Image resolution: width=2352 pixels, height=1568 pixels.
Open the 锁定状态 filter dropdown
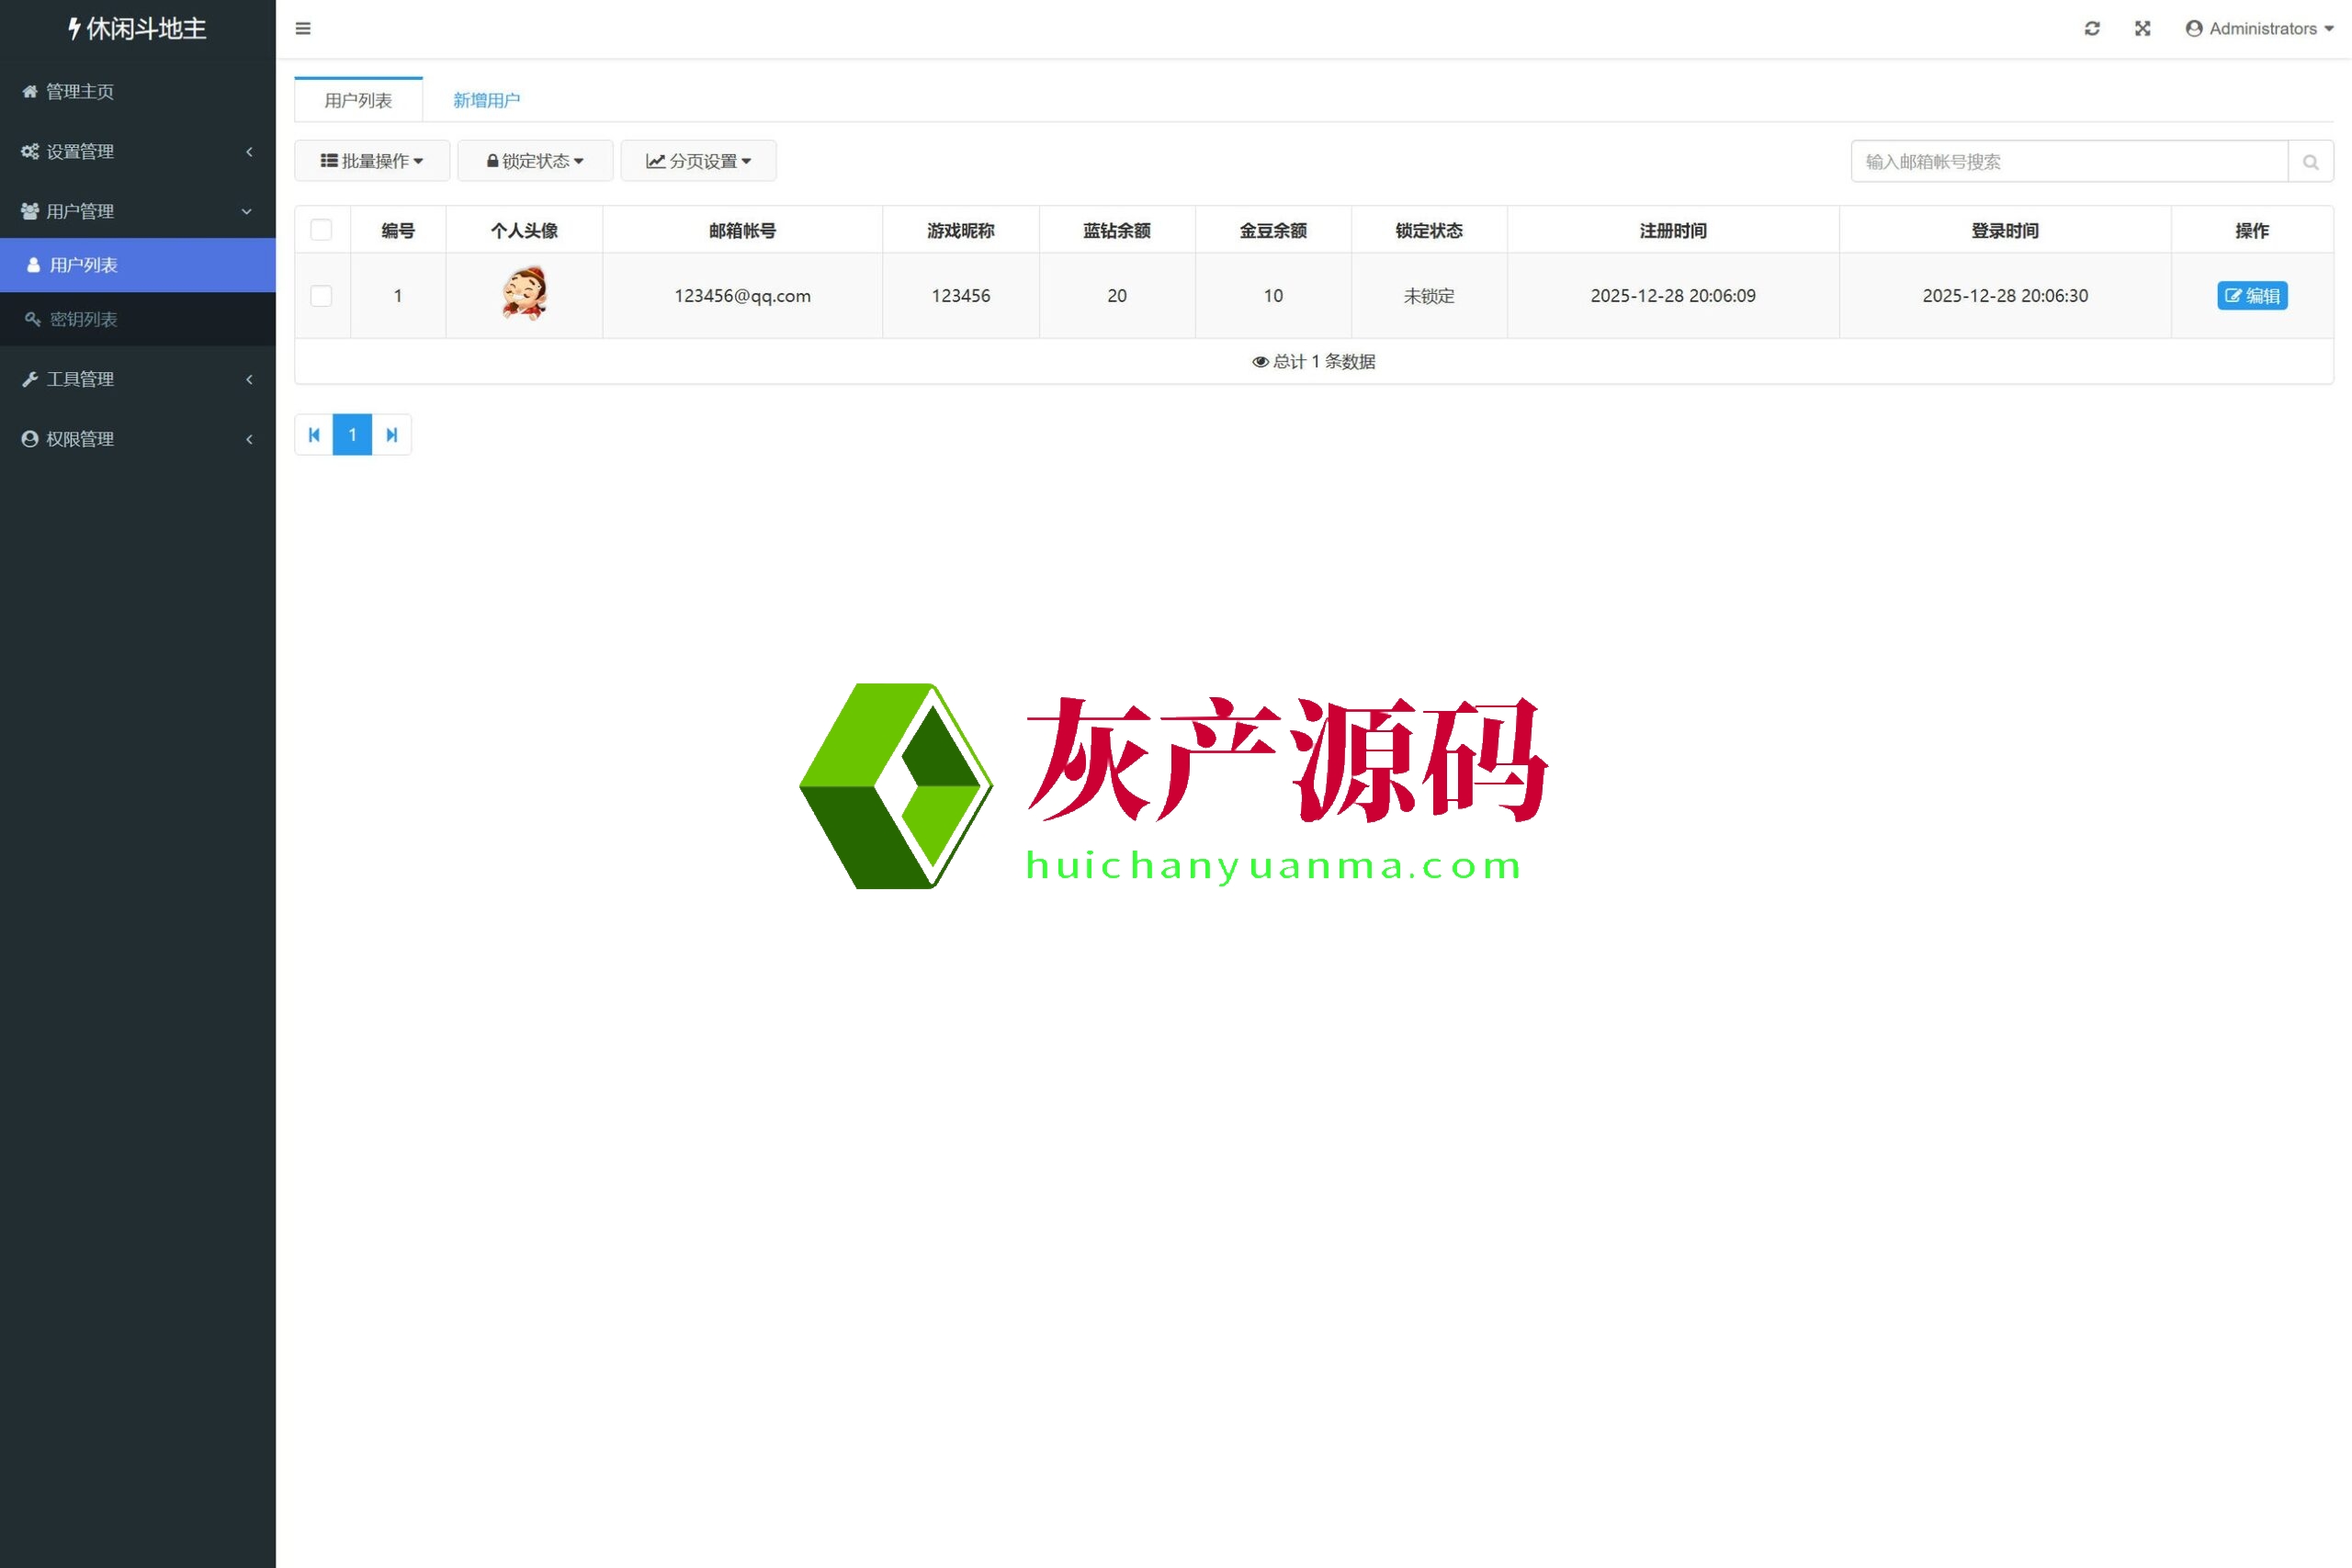pos(535,161)
